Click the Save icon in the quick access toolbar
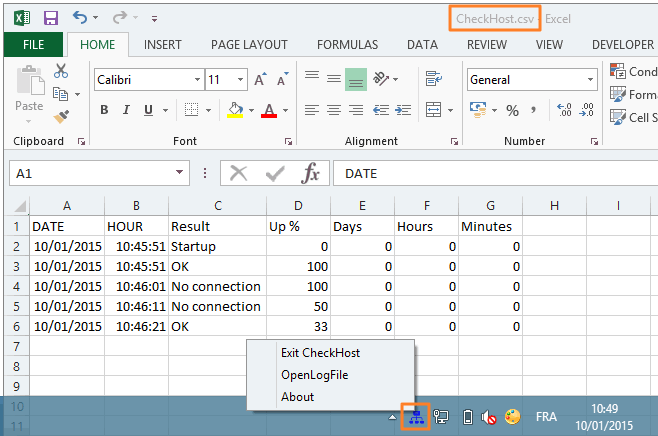Screen dimensions: 658x436 coord(51,18)
